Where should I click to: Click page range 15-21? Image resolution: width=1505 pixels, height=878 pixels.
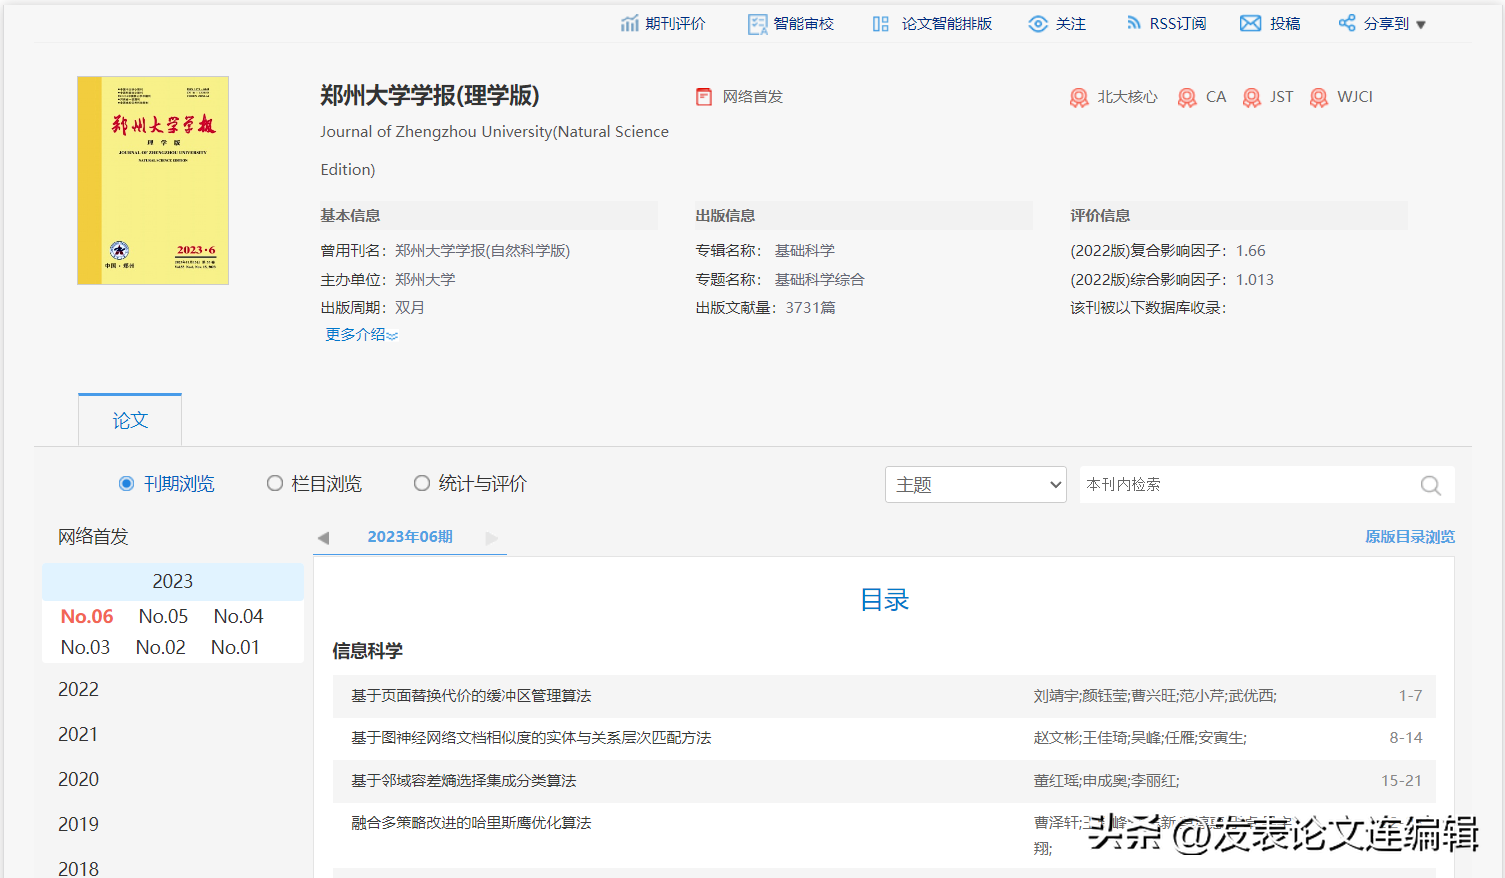[1401, 781]
